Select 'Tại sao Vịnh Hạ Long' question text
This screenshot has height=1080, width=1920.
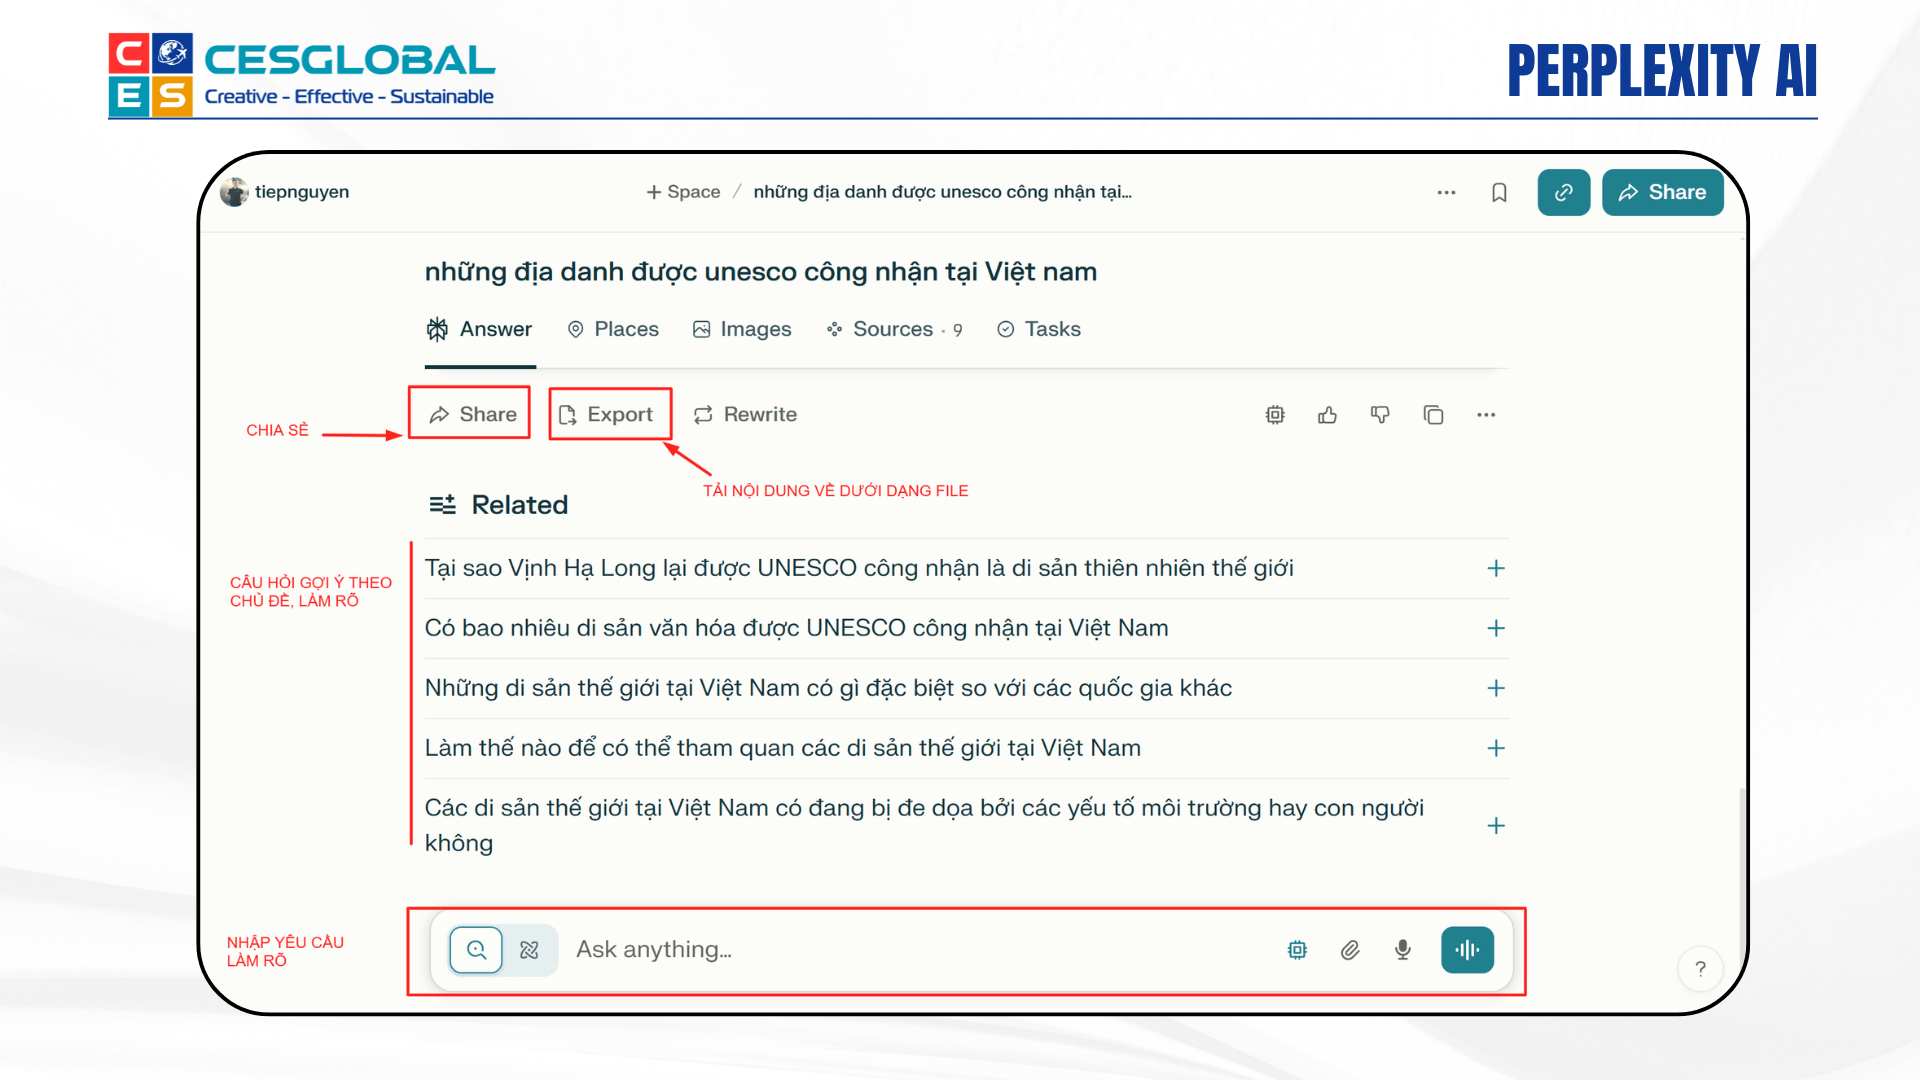[x=859, y=568]
